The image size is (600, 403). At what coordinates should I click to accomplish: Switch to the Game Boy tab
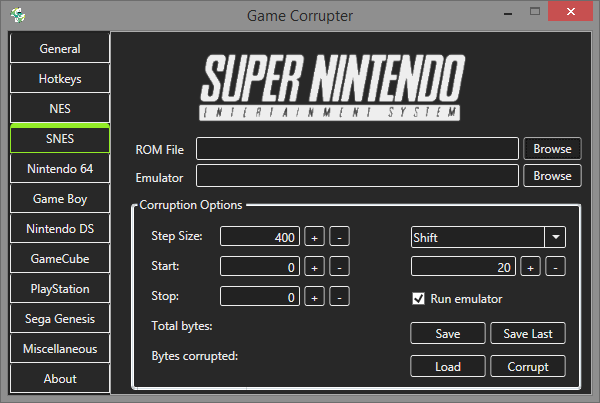[x=60, y=199]
